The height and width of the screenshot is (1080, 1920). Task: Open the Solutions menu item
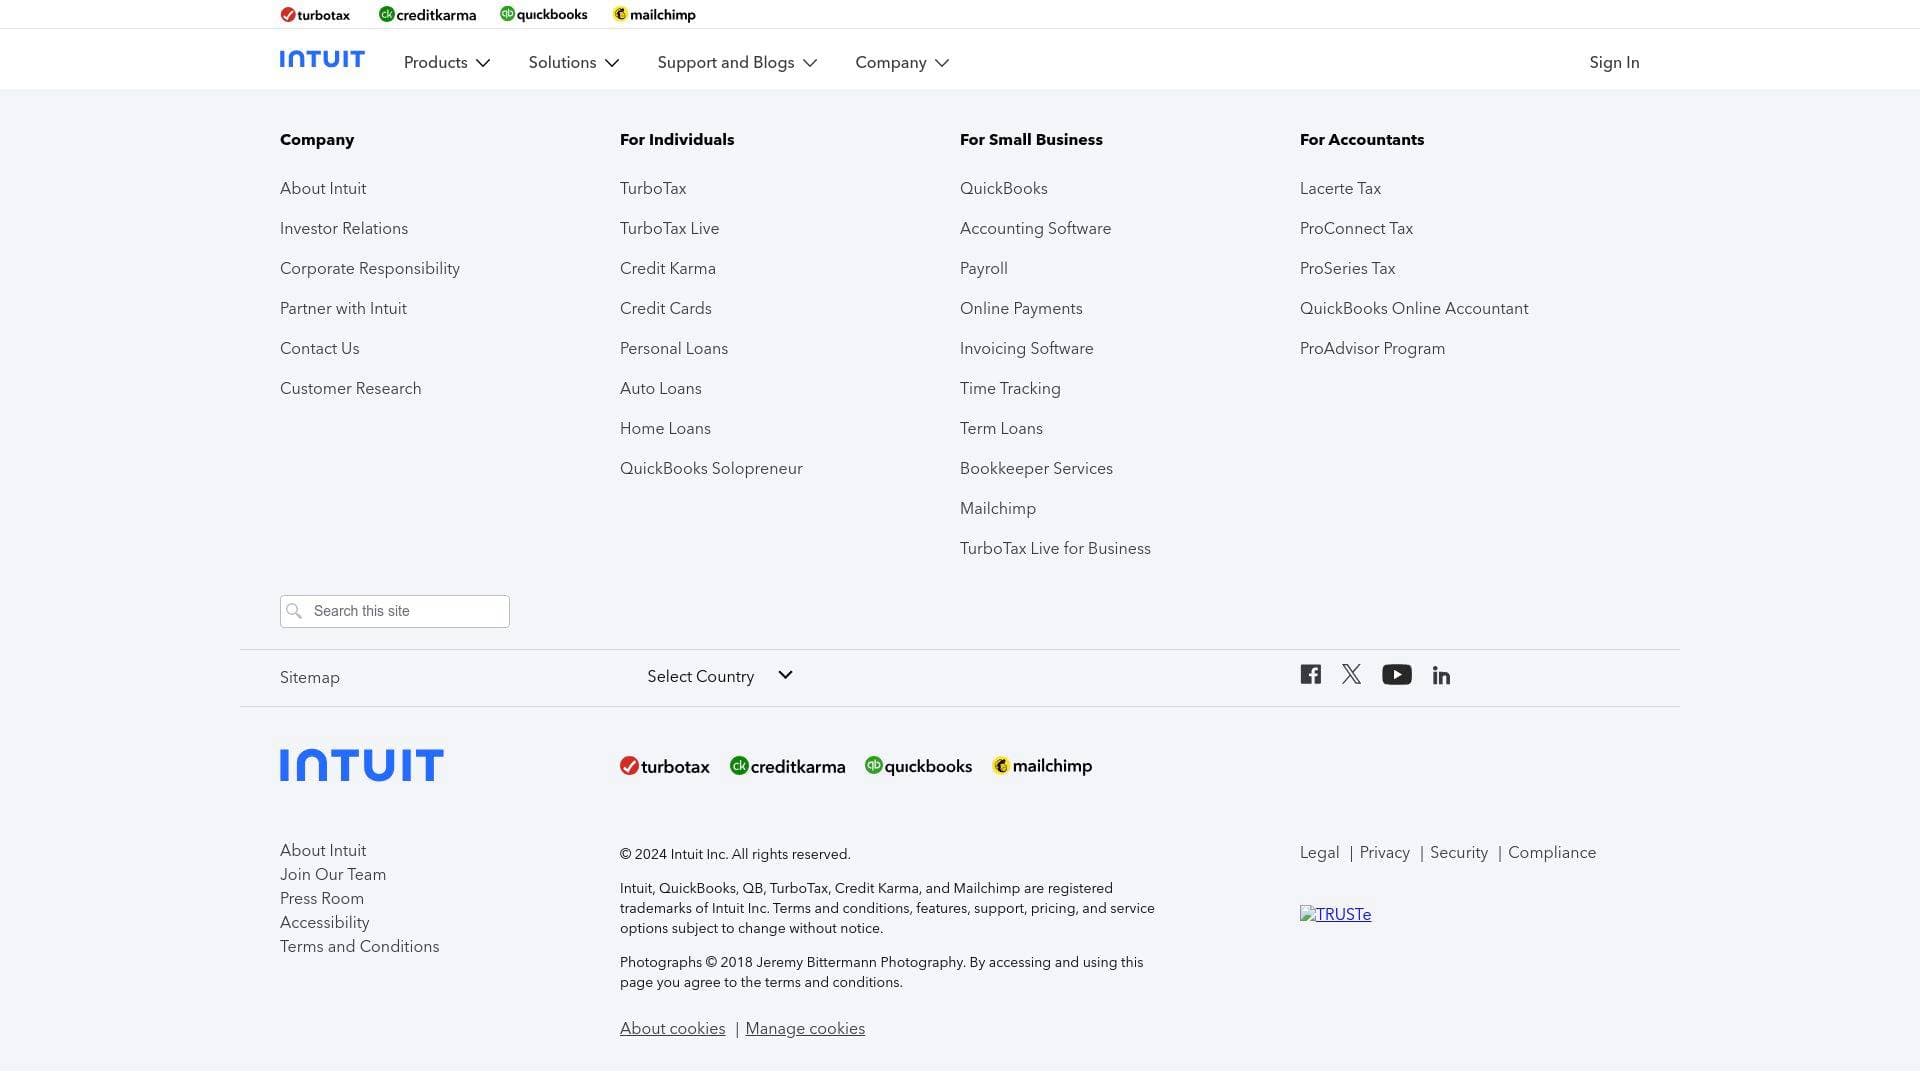tap(573, 62)
